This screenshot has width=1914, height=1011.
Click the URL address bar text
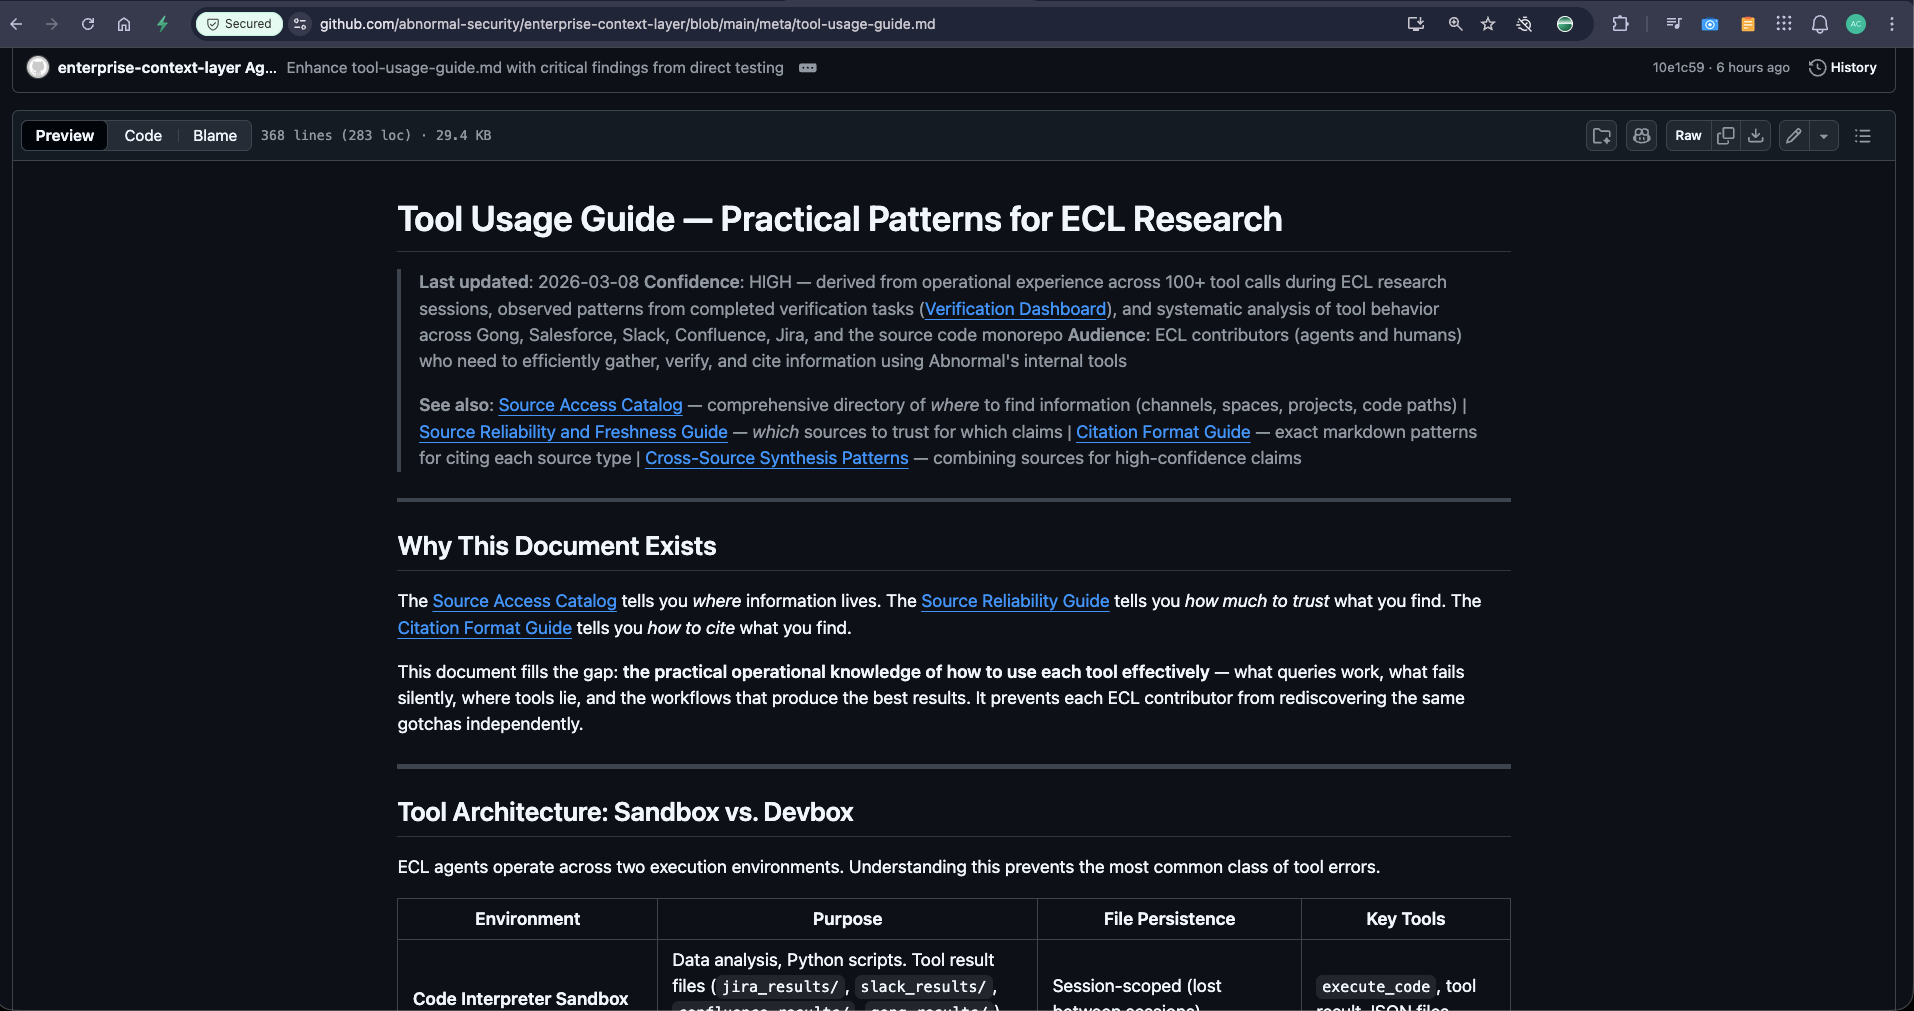[x=627, y=24]
